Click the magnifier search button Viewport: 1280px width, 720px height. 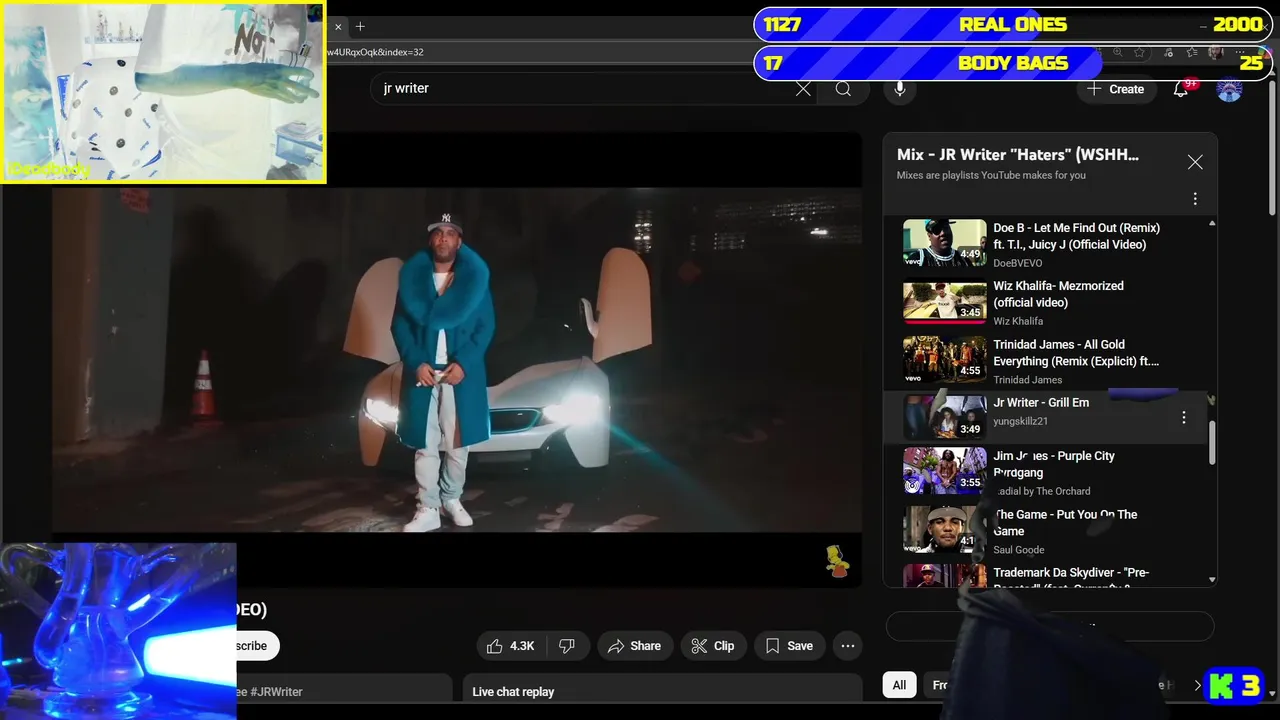pyautogui.click(x=843, y=89)
